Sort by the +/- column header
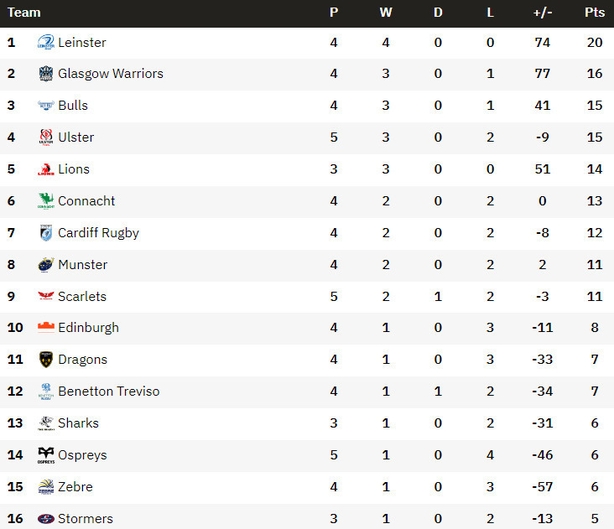 pyautogui.click(x=542, y=13)
